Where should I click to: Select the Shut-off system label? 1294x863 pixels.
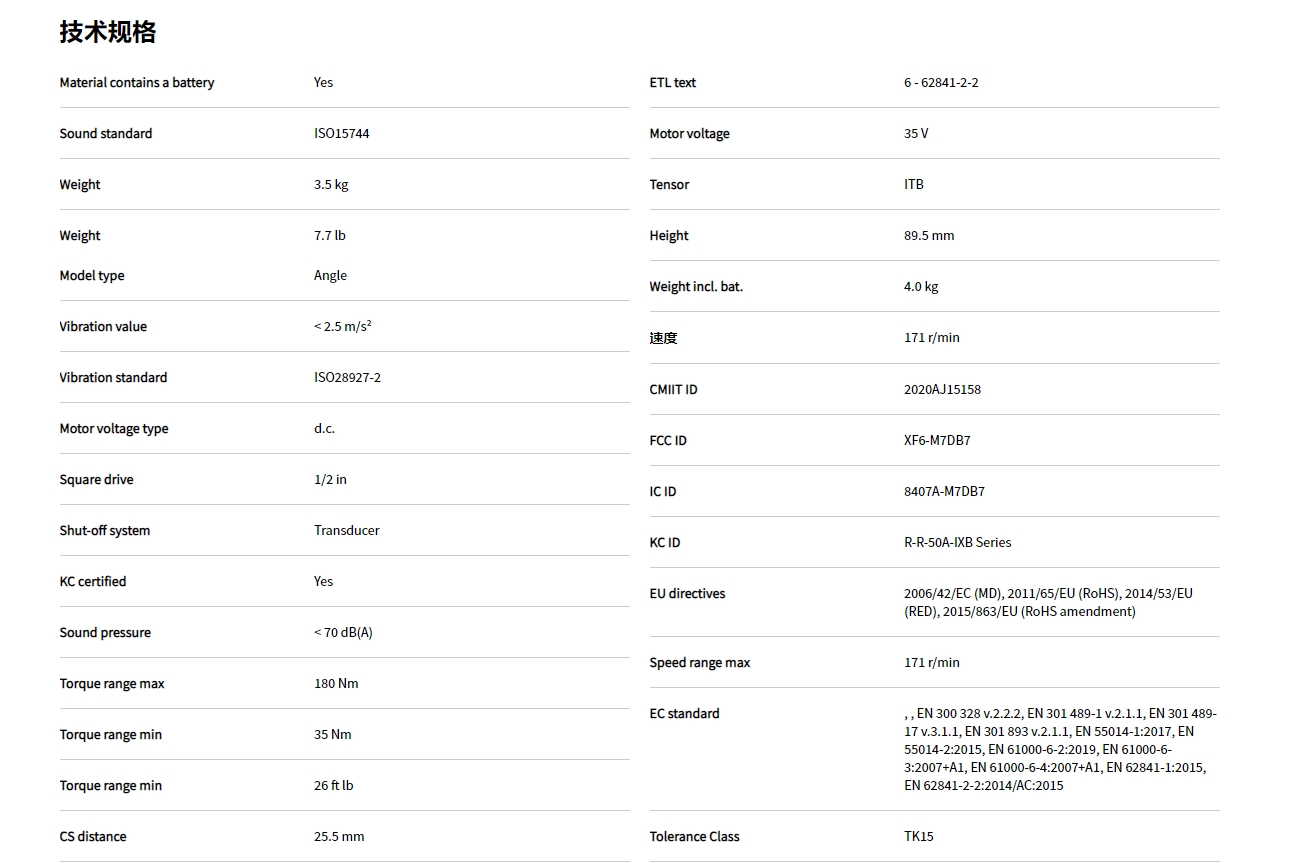click(105, 531)
